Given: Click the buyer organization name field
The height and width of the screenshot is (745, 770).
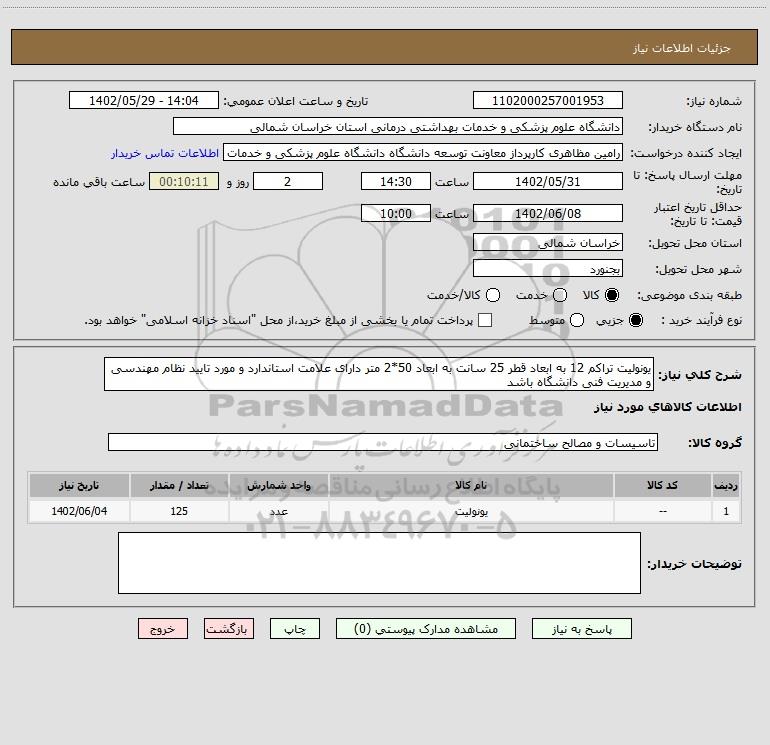Looking at the screenshot, I should pyautogui.click(x=398, y=126).
